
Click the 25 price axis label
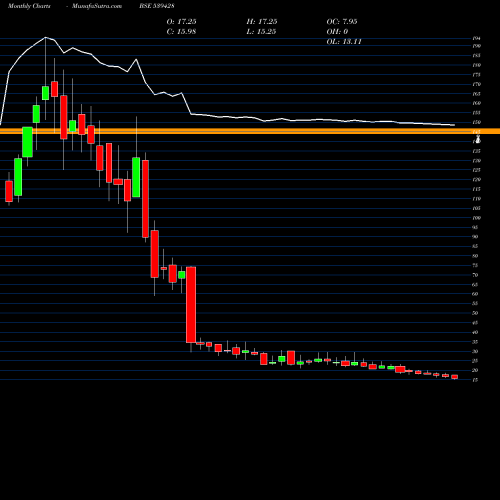click(x=475, y=361)
